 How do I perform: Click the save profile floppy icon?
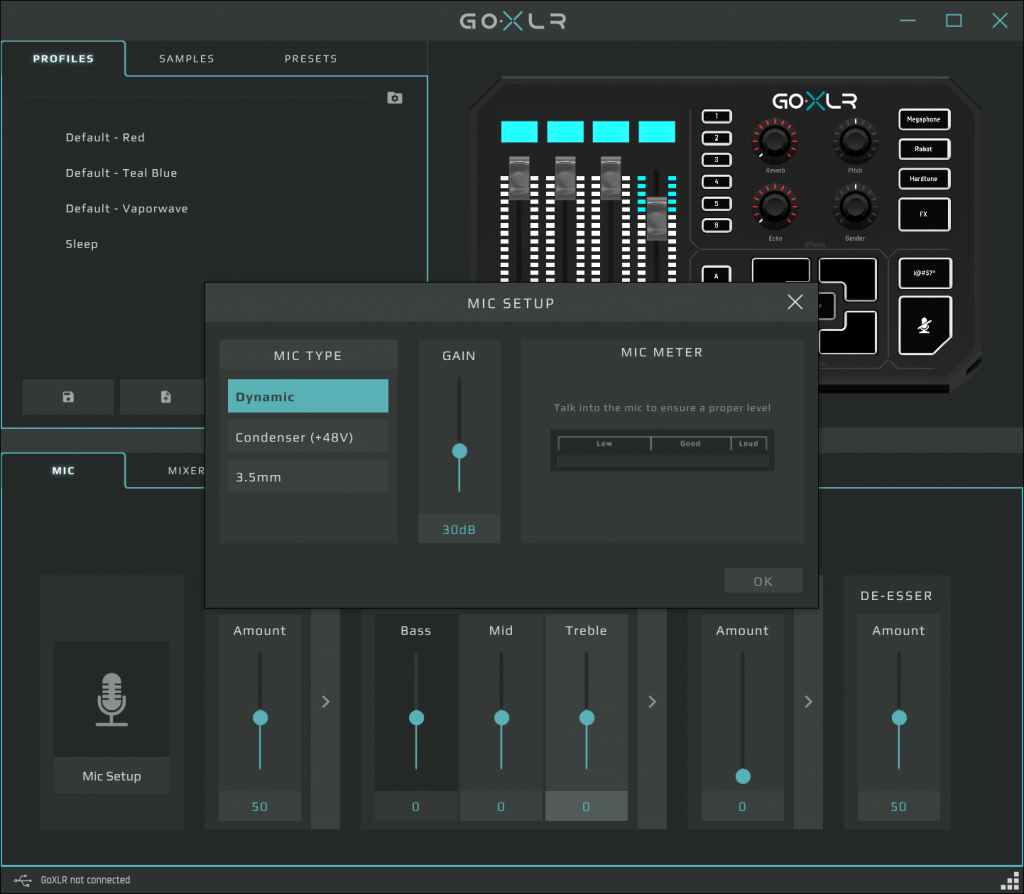68,396
